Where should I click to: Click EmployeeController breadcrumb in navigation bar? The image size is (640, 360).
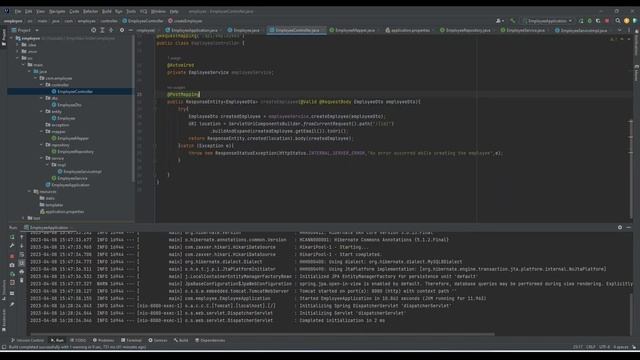pyautogui.click(x=143, y=21)
